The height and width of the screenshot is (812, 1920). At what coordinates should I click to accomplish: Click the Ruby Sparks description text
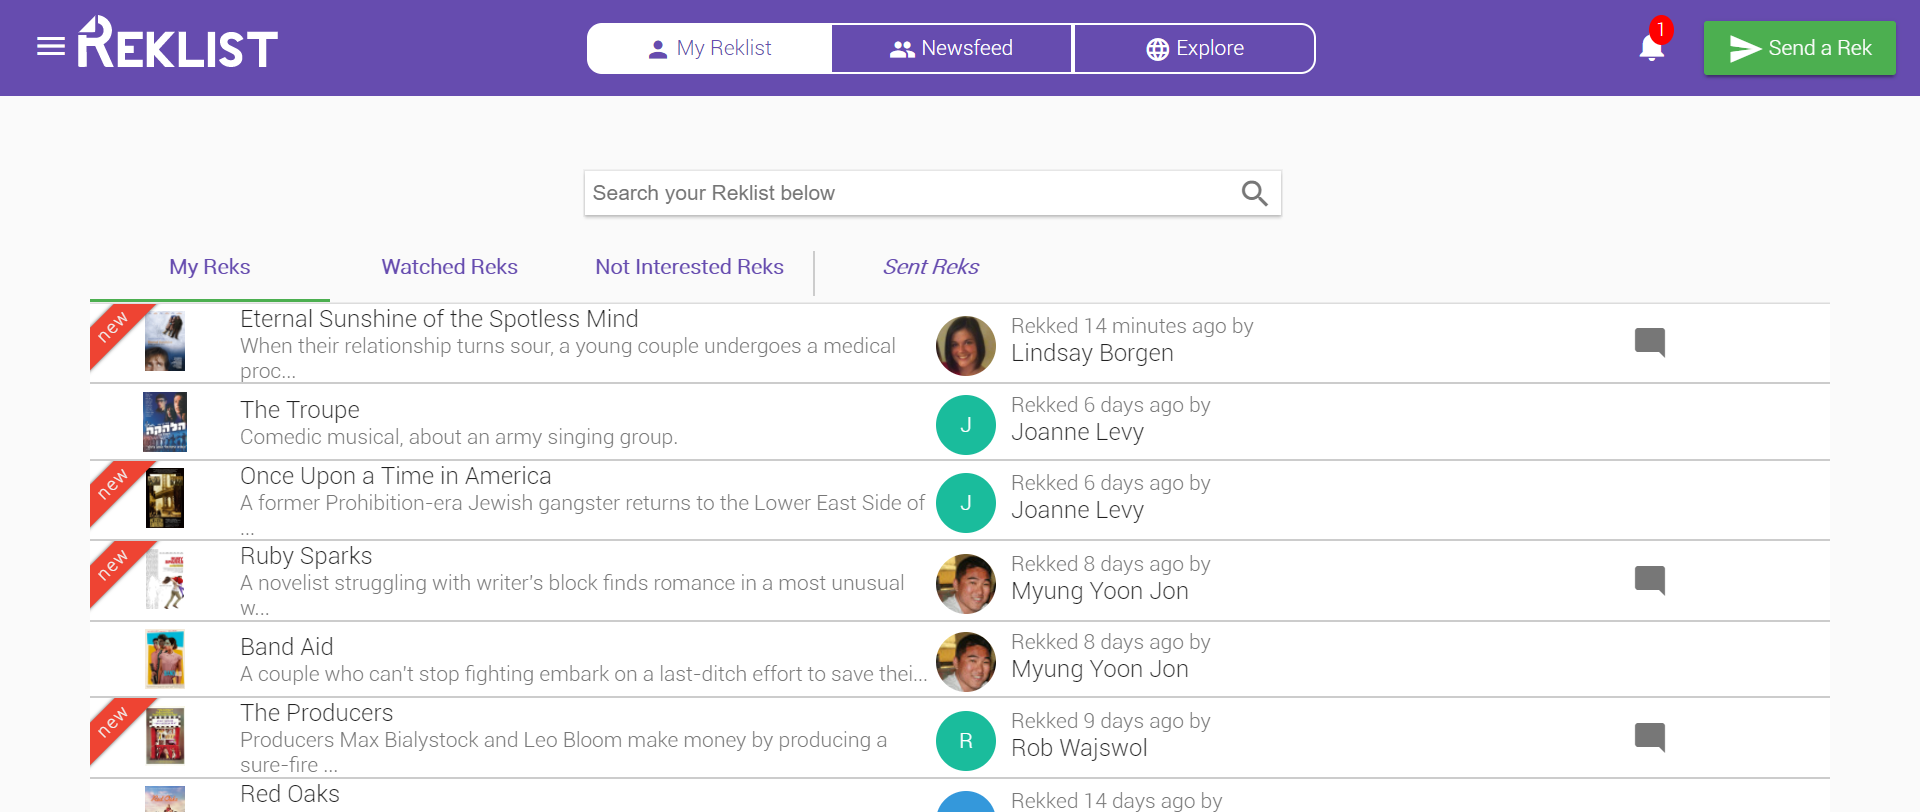[572, 595]
